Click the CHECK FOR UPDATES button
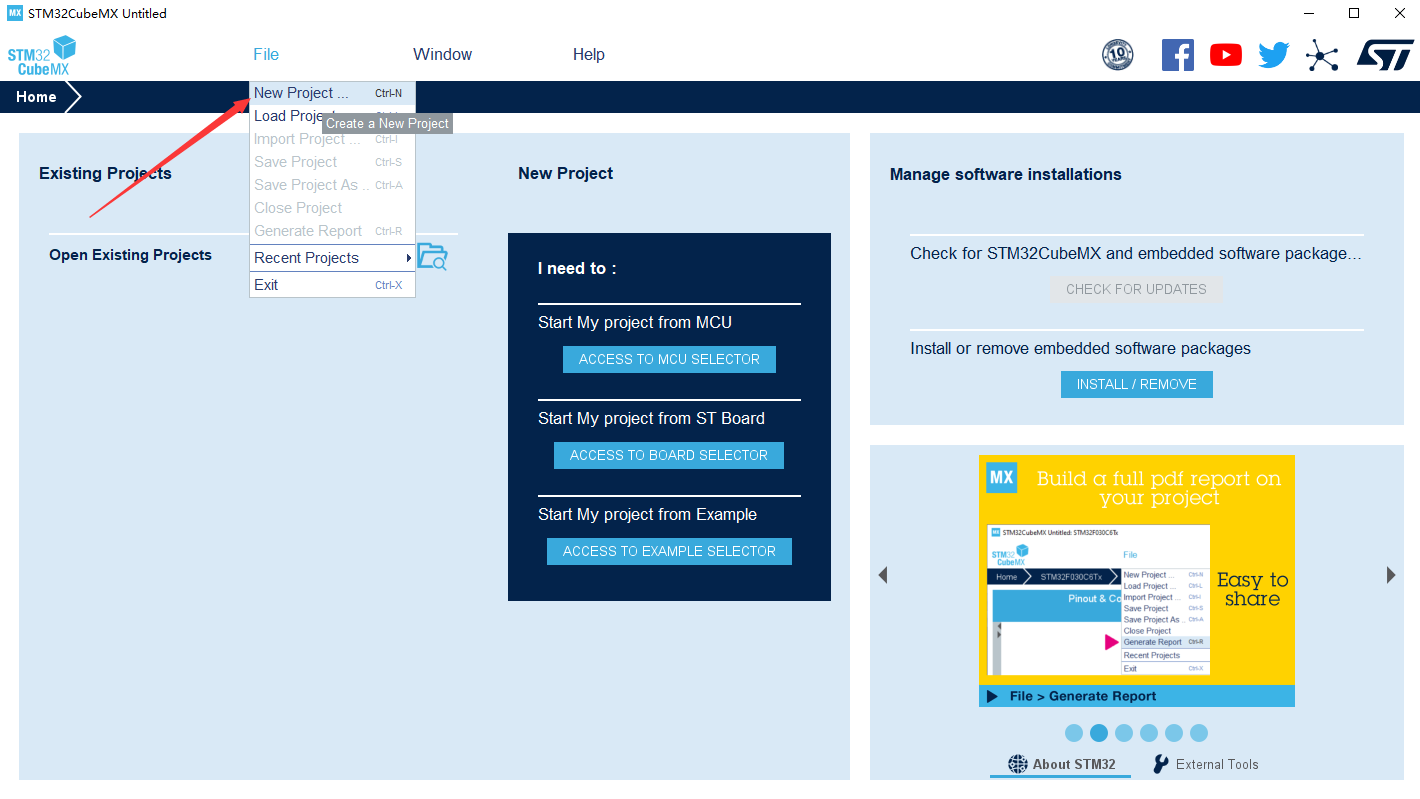This screenshot has width=1420, height=799. (x=1136, y=289)
